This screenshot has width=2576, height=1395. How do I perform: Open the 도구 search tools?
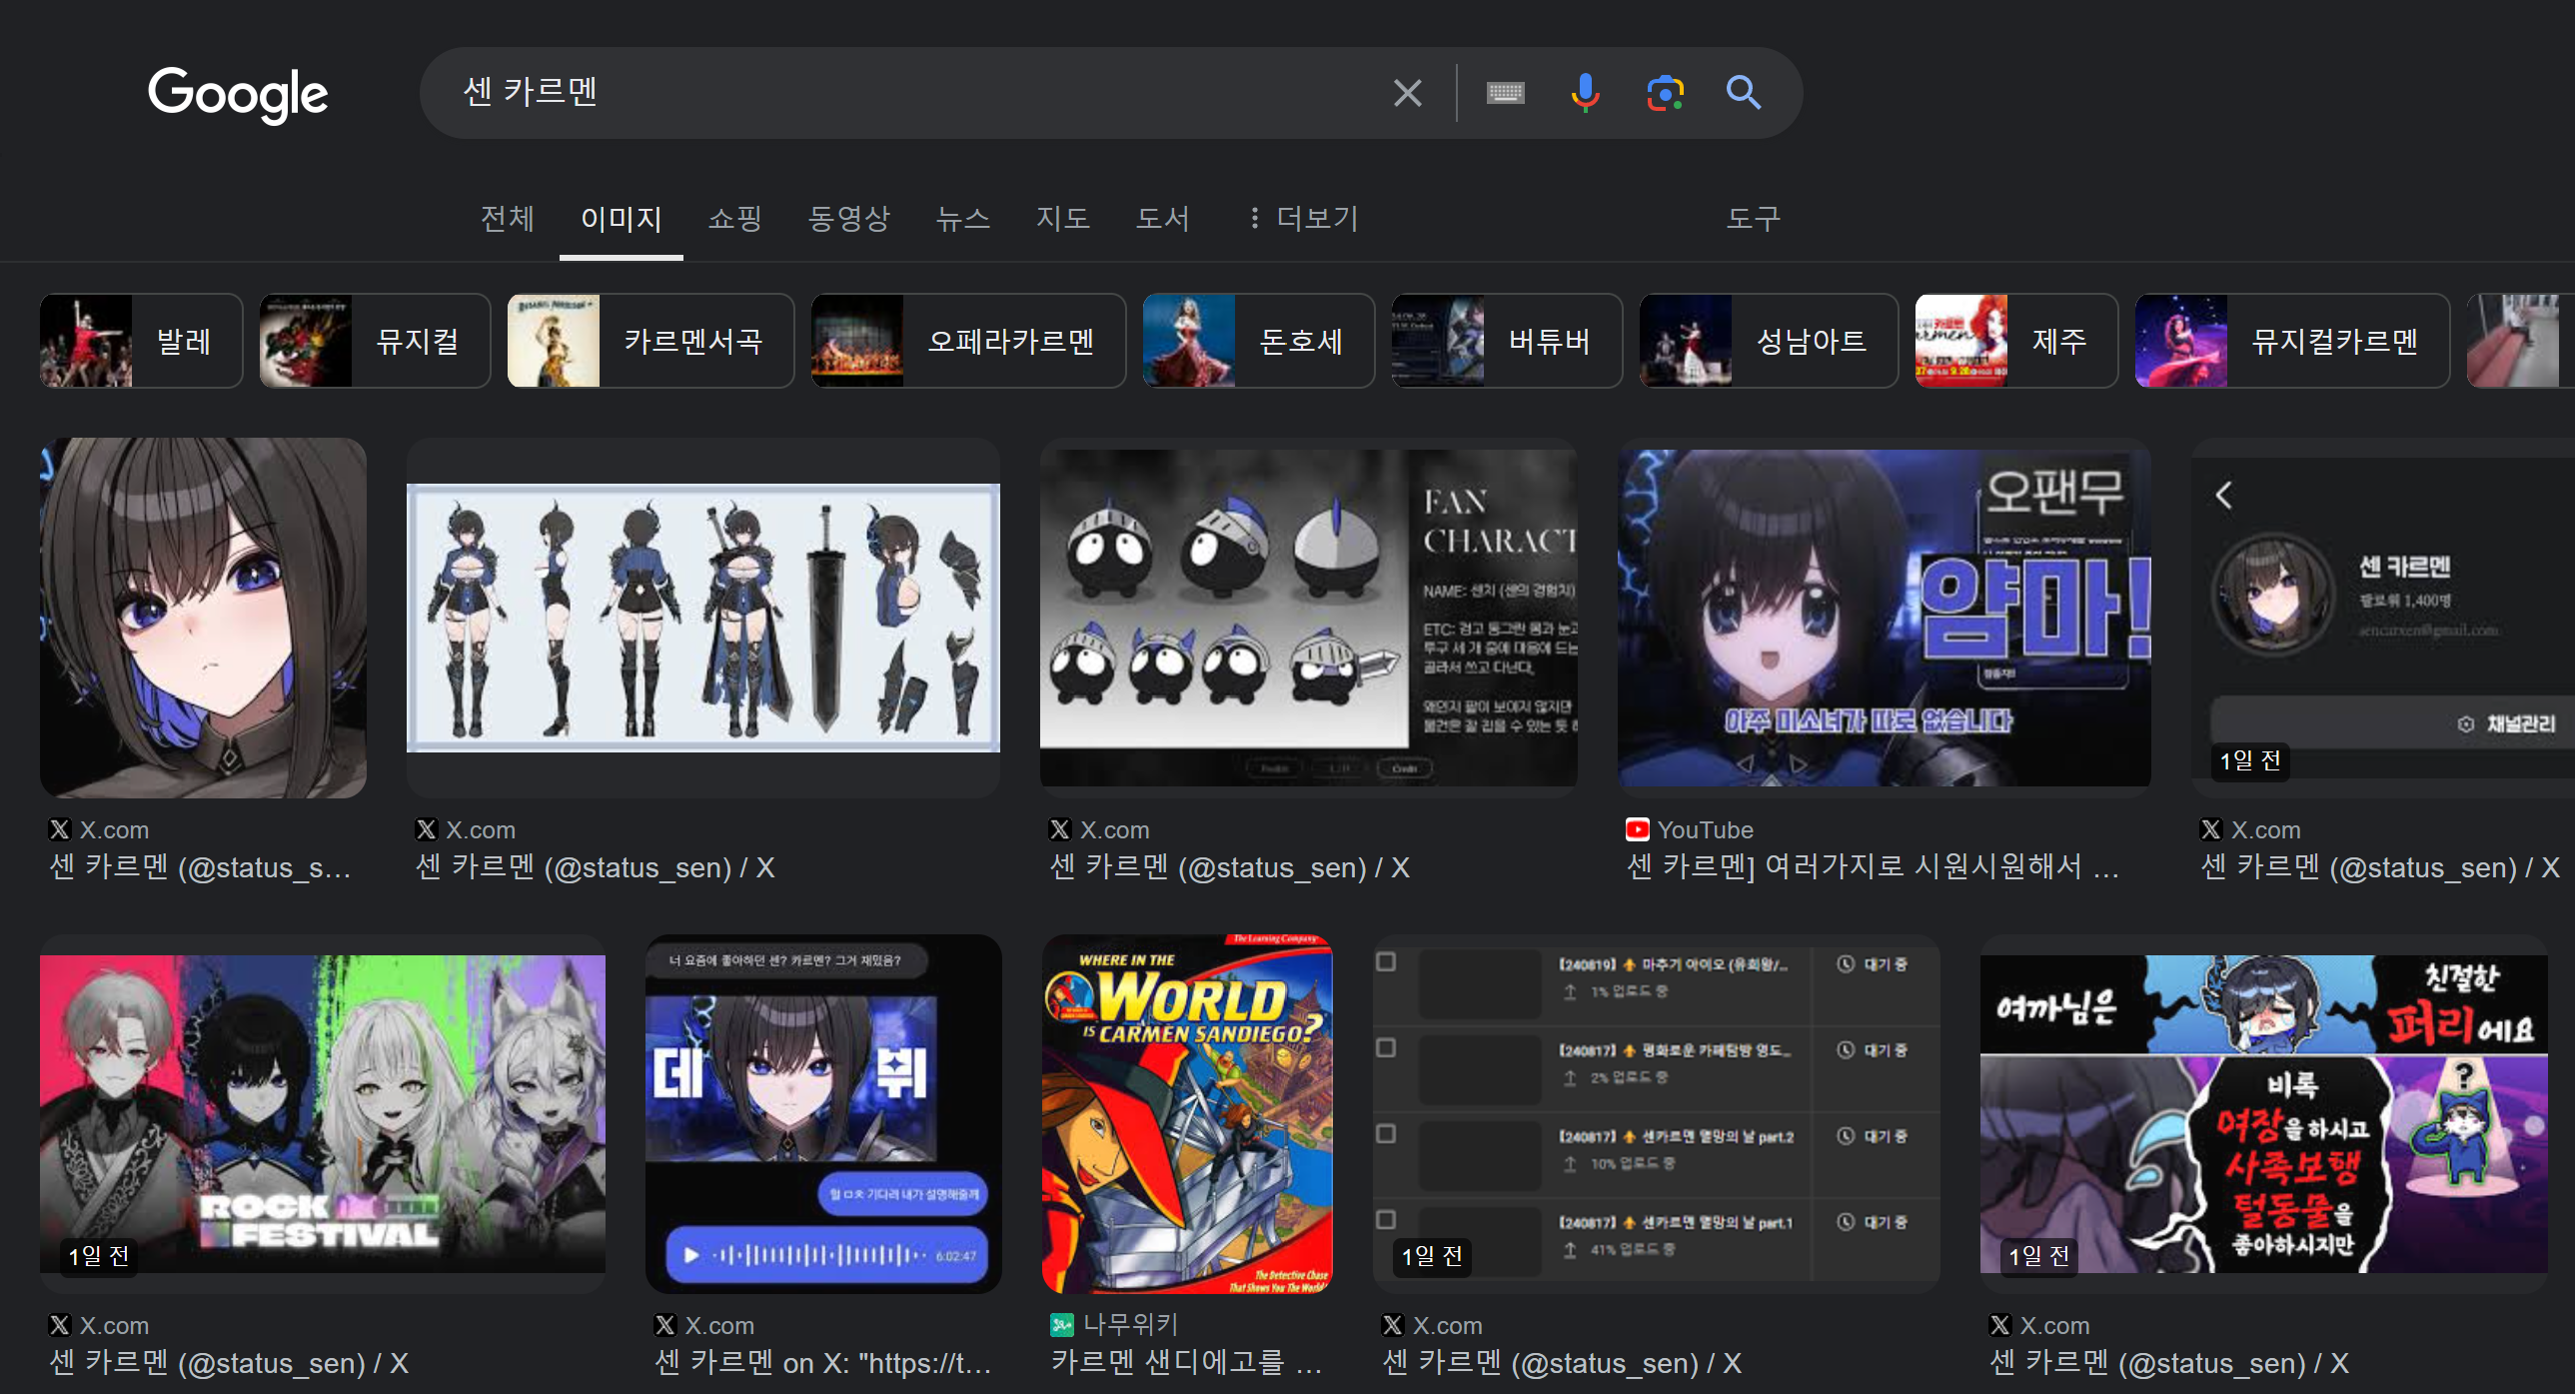click(x=1753, y=218)
